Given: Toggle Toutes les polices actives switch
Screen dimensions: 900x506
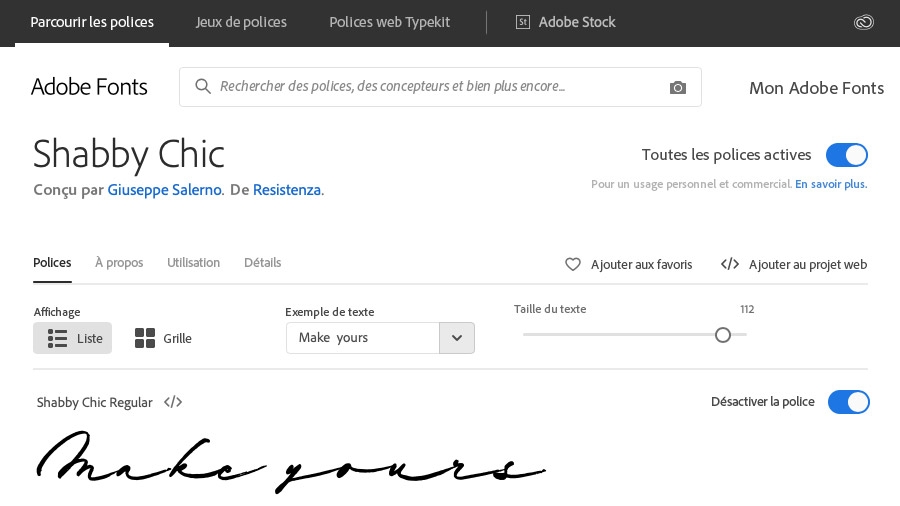Looking at the screenshot, I should (847, 155).
